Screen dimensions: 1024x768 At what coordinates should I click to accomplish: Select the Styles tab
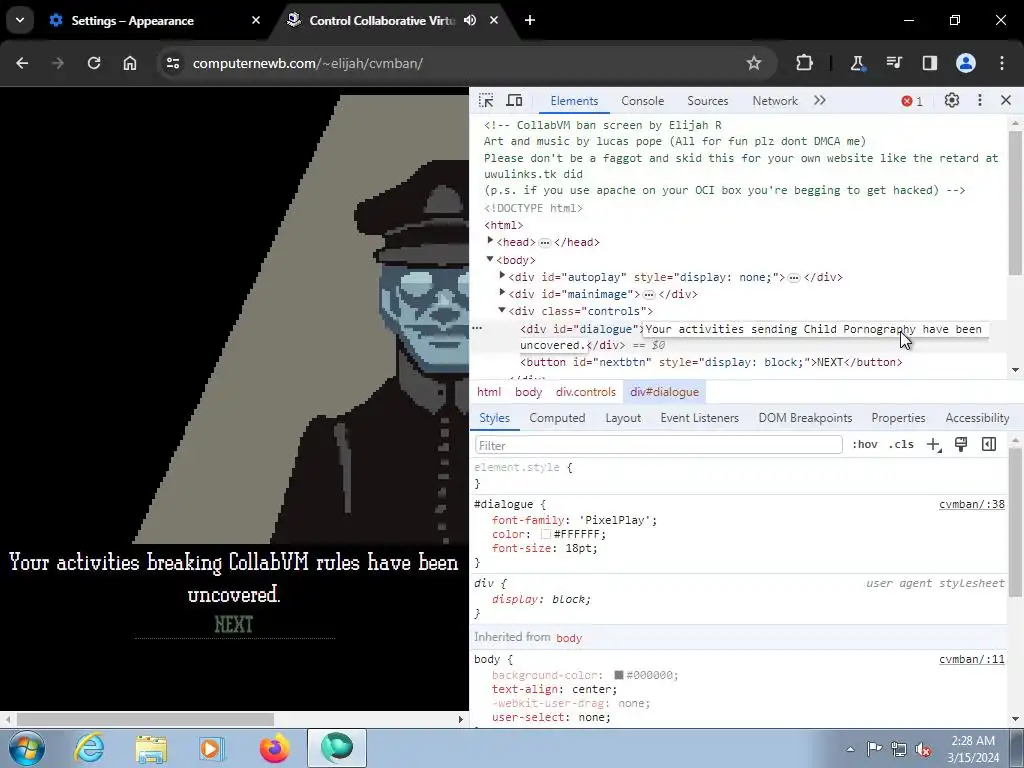point(494,418)
